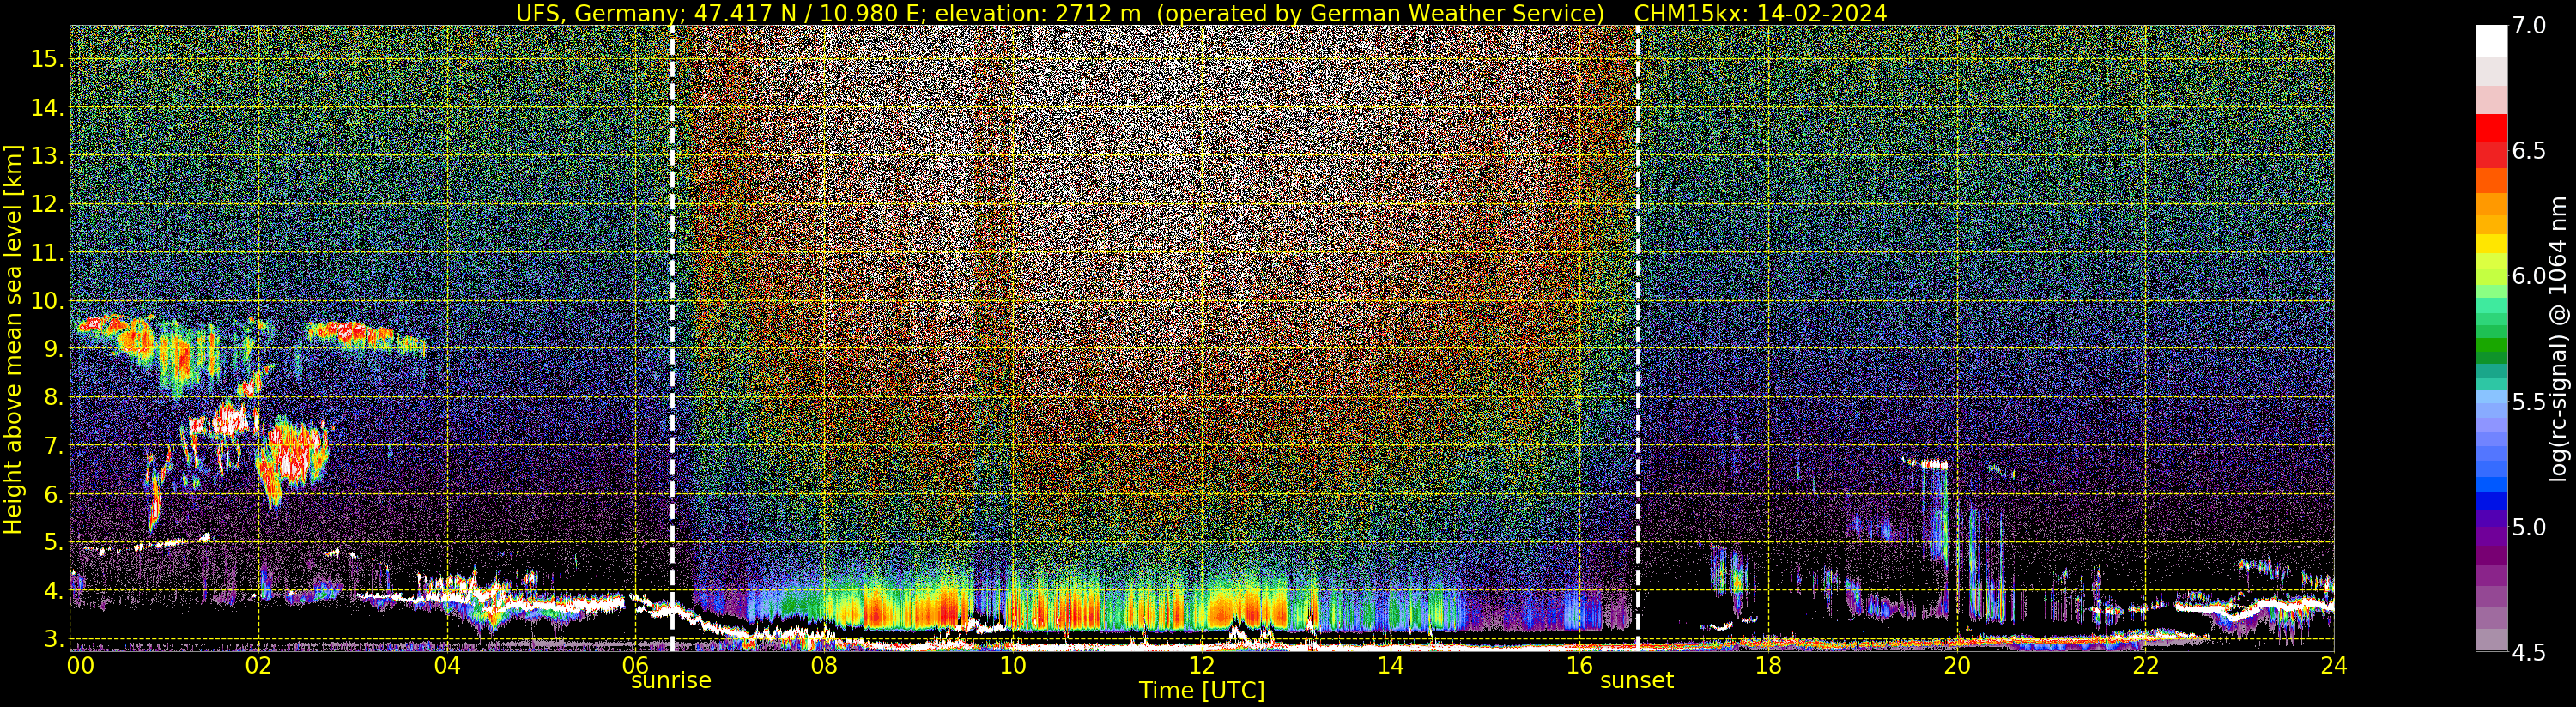Click the "5.5" value on the colorbar scale
This screenshot has width=2576, height=707.
[x=2529, y=402]
